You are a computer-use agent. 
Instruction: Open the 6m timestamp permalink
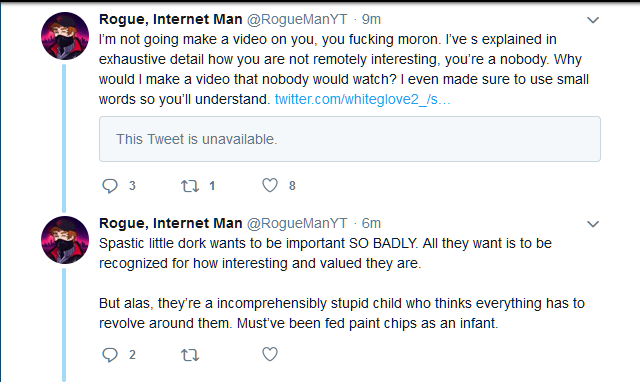pyautogui.click(x=371, y=223)
